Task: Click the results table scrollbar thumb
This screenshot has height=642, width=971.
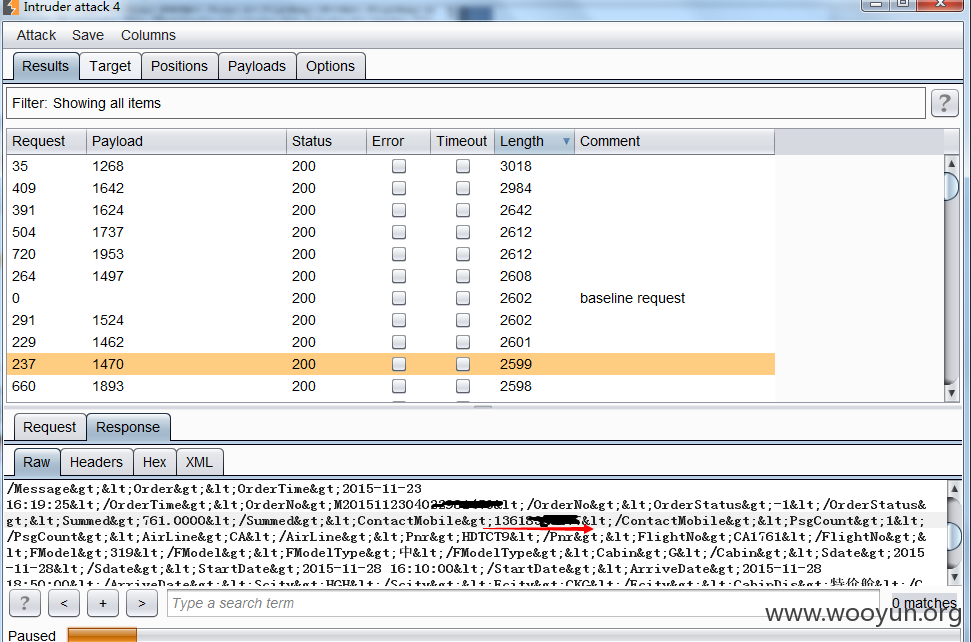Action: [951, 186]
